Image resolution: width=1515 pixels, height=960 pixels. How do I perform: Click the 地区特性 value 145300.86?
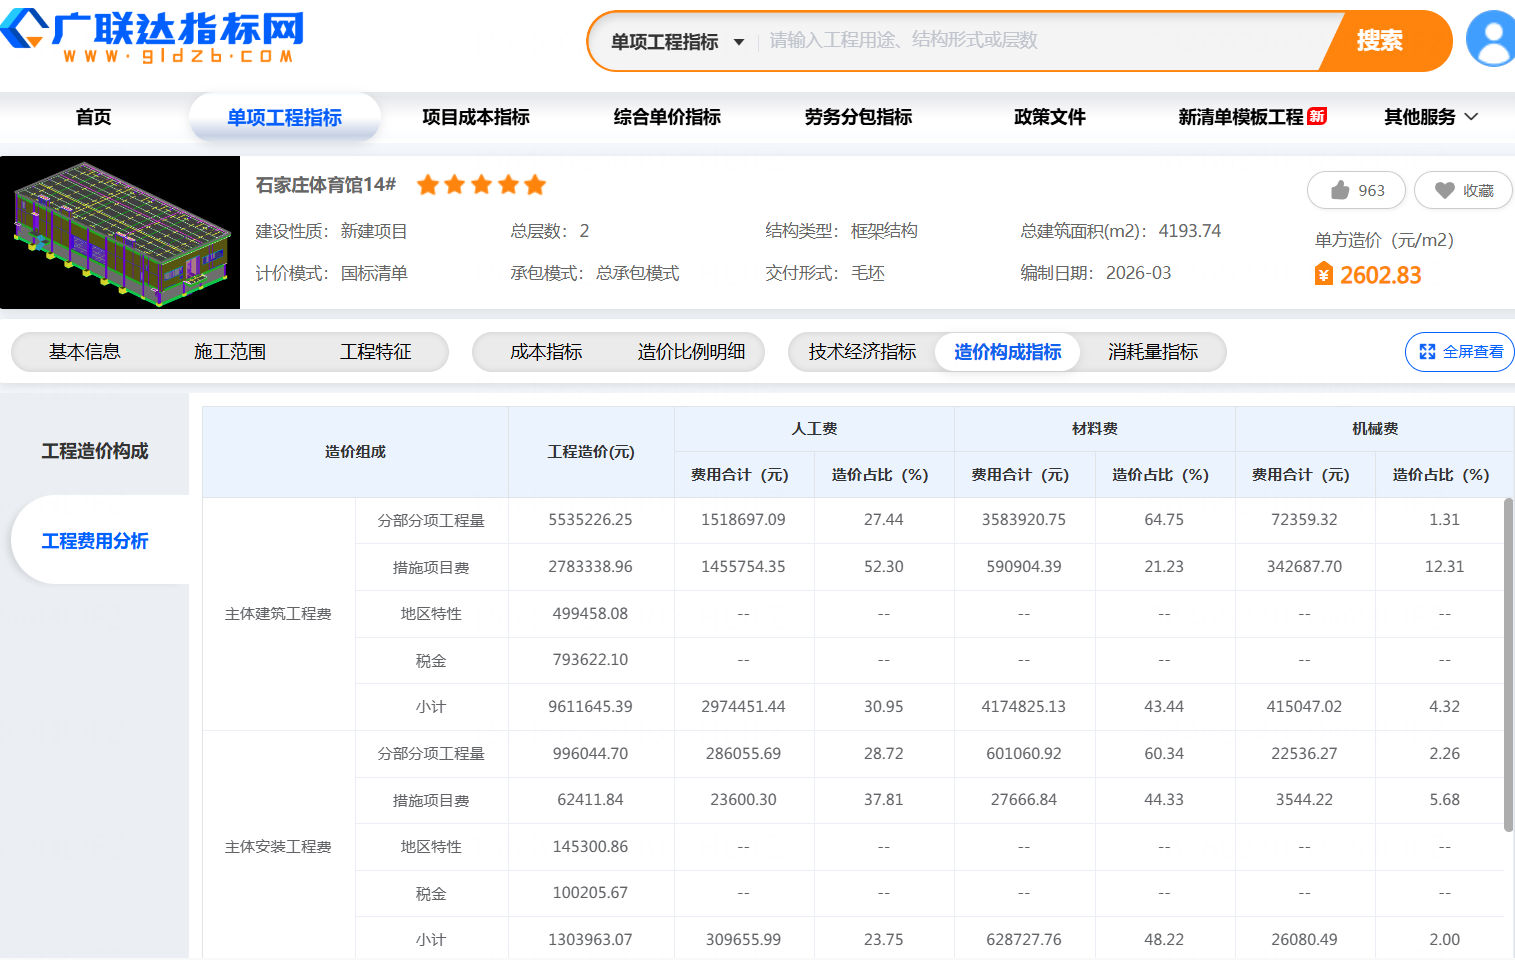click(x=591, y=847)
